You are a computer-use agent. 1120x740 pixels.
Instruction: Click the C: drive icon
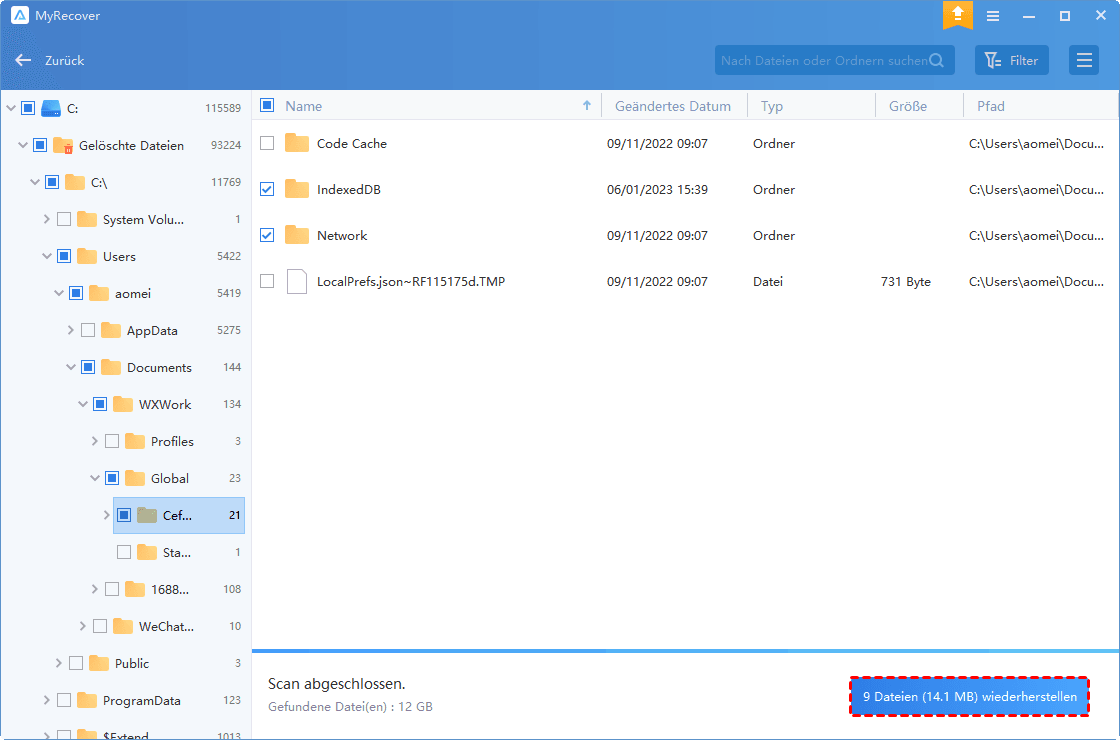click(51, 108)
